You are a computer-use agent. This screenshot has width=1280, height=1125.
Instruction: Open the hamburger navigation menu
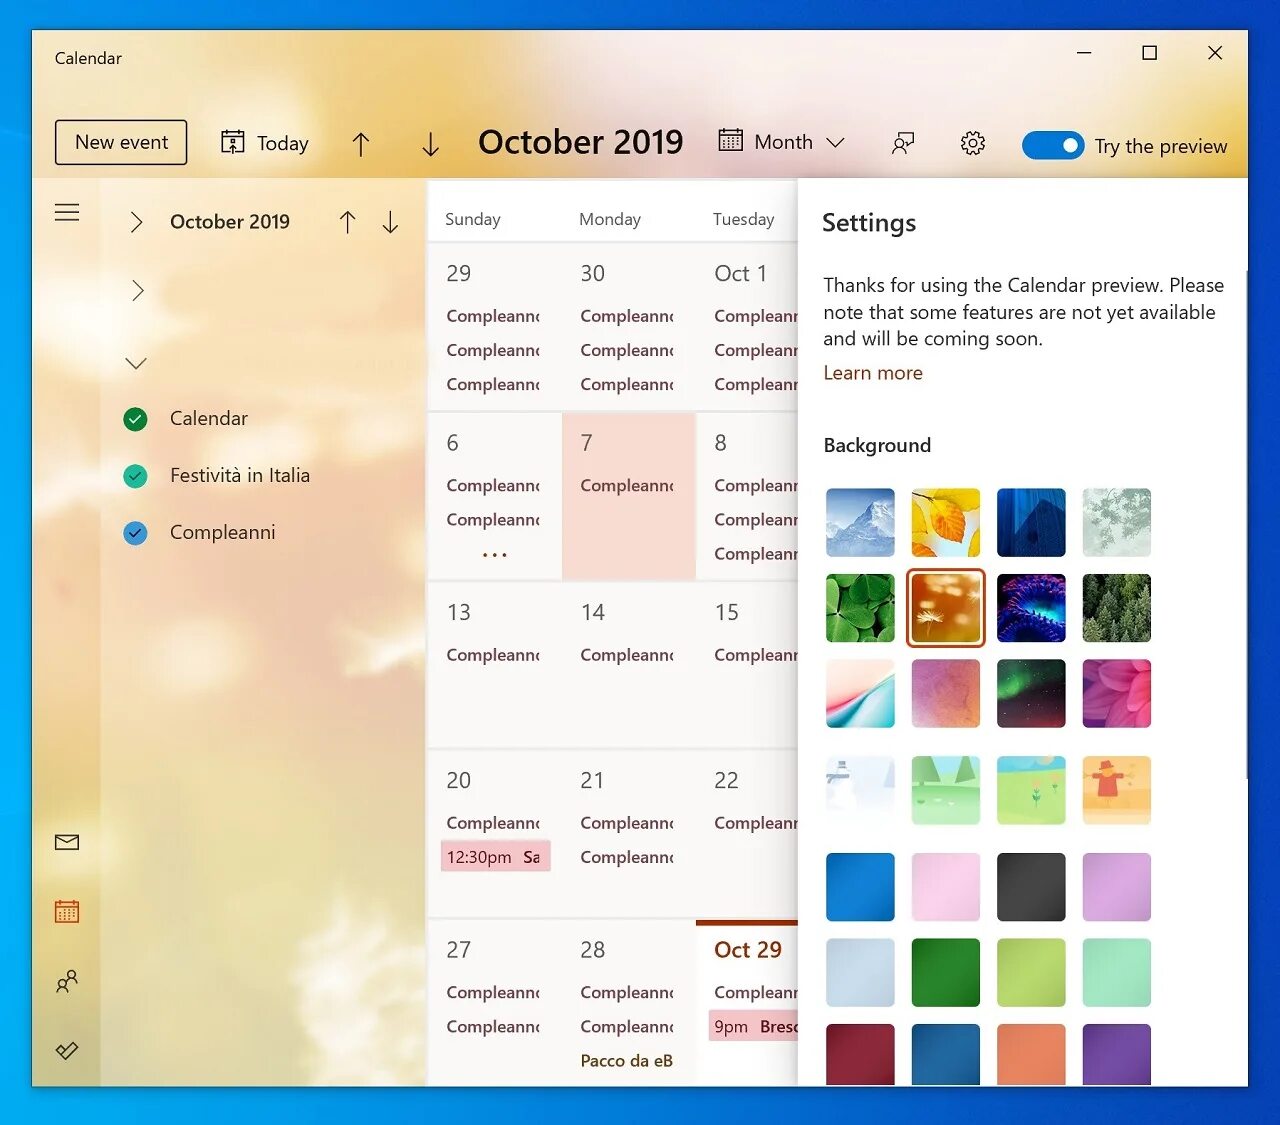point(67,212)
